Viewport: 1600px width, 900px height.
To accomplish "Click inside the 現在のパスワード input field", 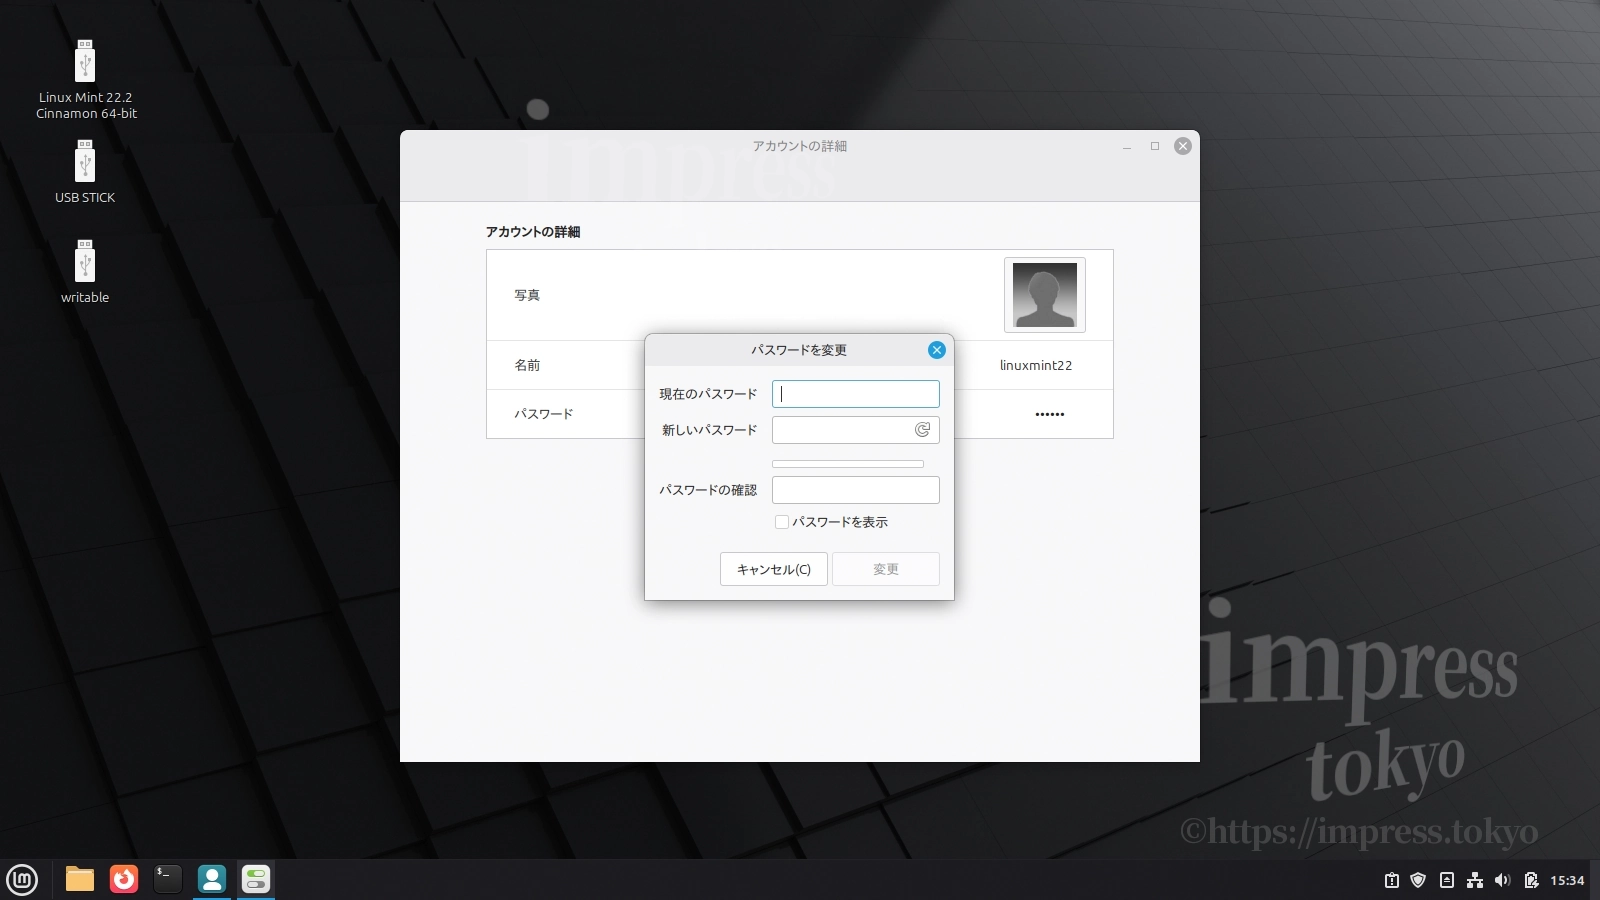I will (855, 393).
